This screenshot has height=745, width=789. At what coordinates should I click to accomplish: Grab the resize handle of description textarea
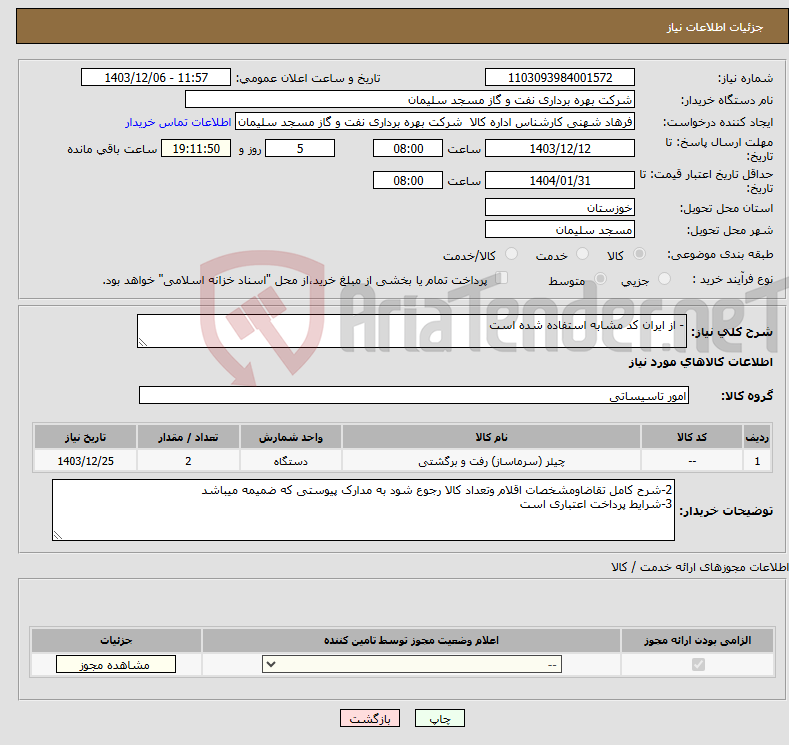point(142,343)
